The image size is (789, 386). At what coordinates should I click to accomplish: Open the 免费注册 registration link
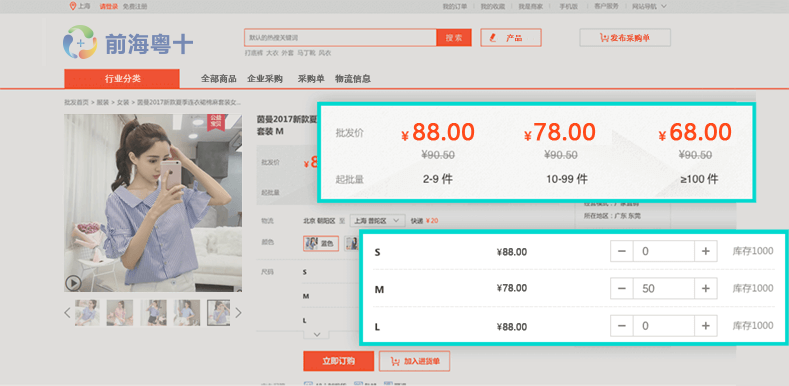134,7
